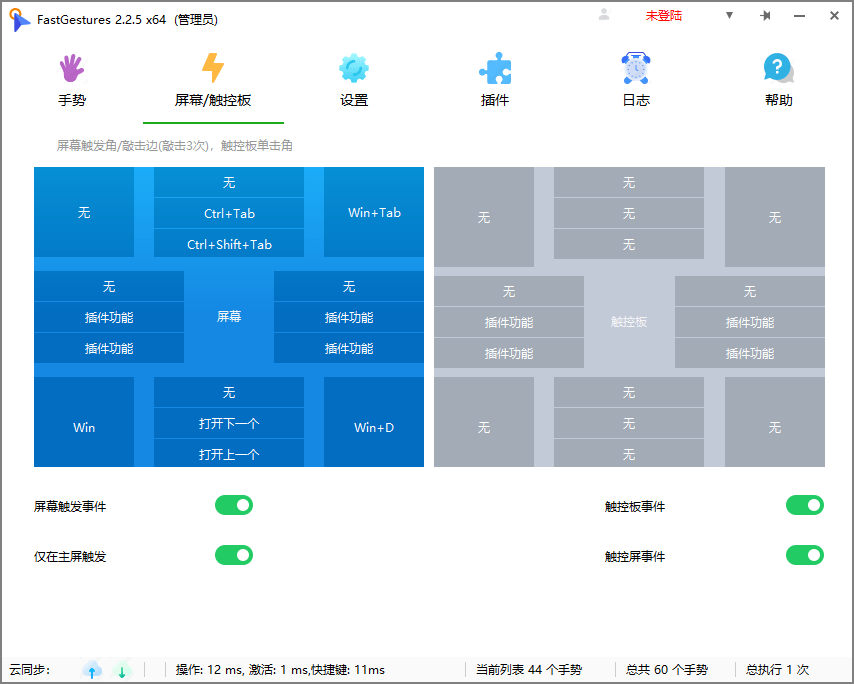
Task: Click the 打开下一个 action cell
Action: click(229, 423)
